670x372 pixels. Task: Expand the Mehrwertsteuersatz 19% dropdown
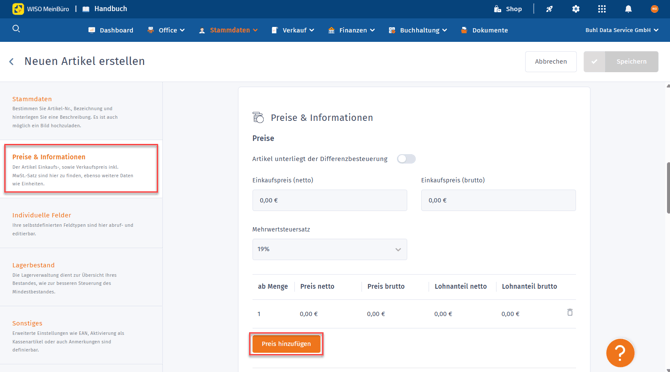329,249
